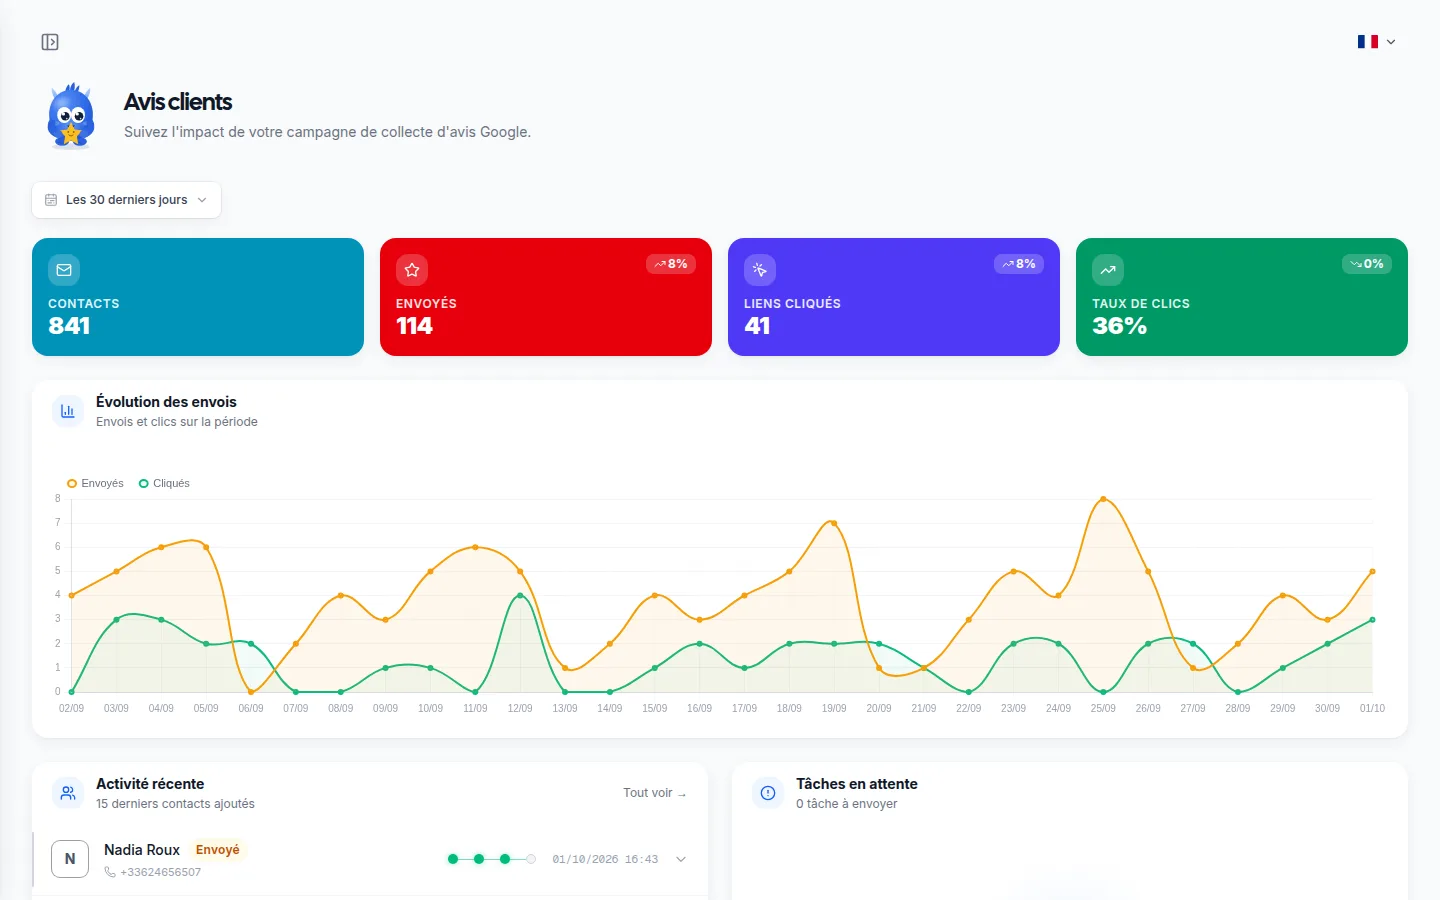
Task: Click the 01/10 date label on chart axis
Action: pos(1372,708)
